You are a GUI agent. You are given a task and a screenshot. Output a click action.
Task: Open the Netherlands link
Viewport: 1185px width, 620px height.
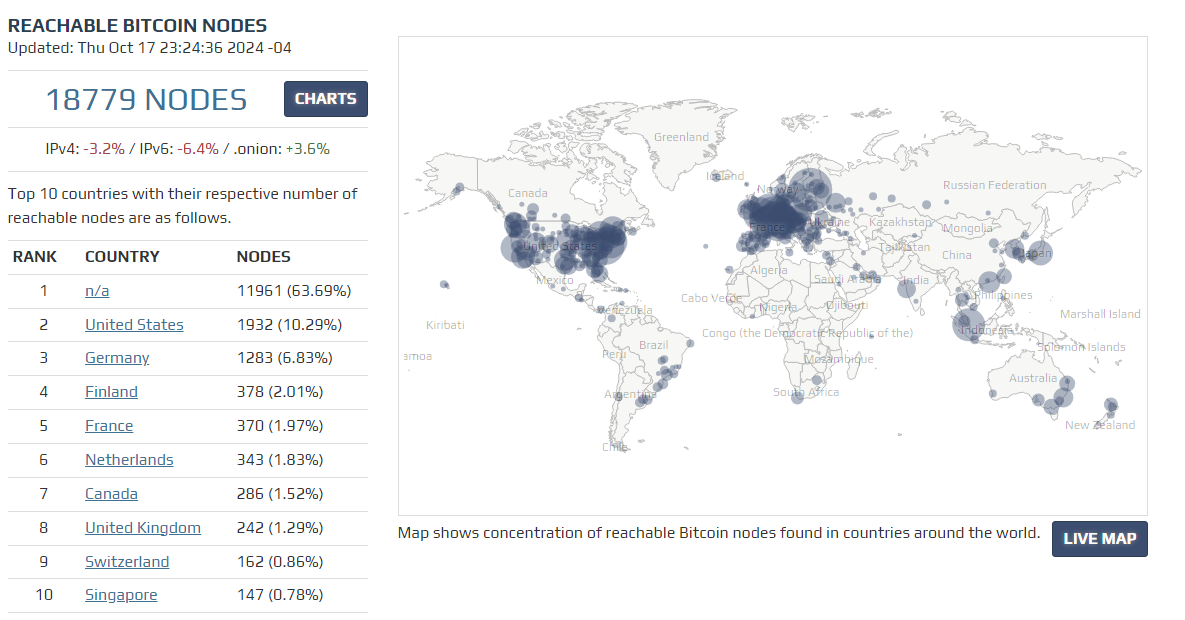click(129, 460)
